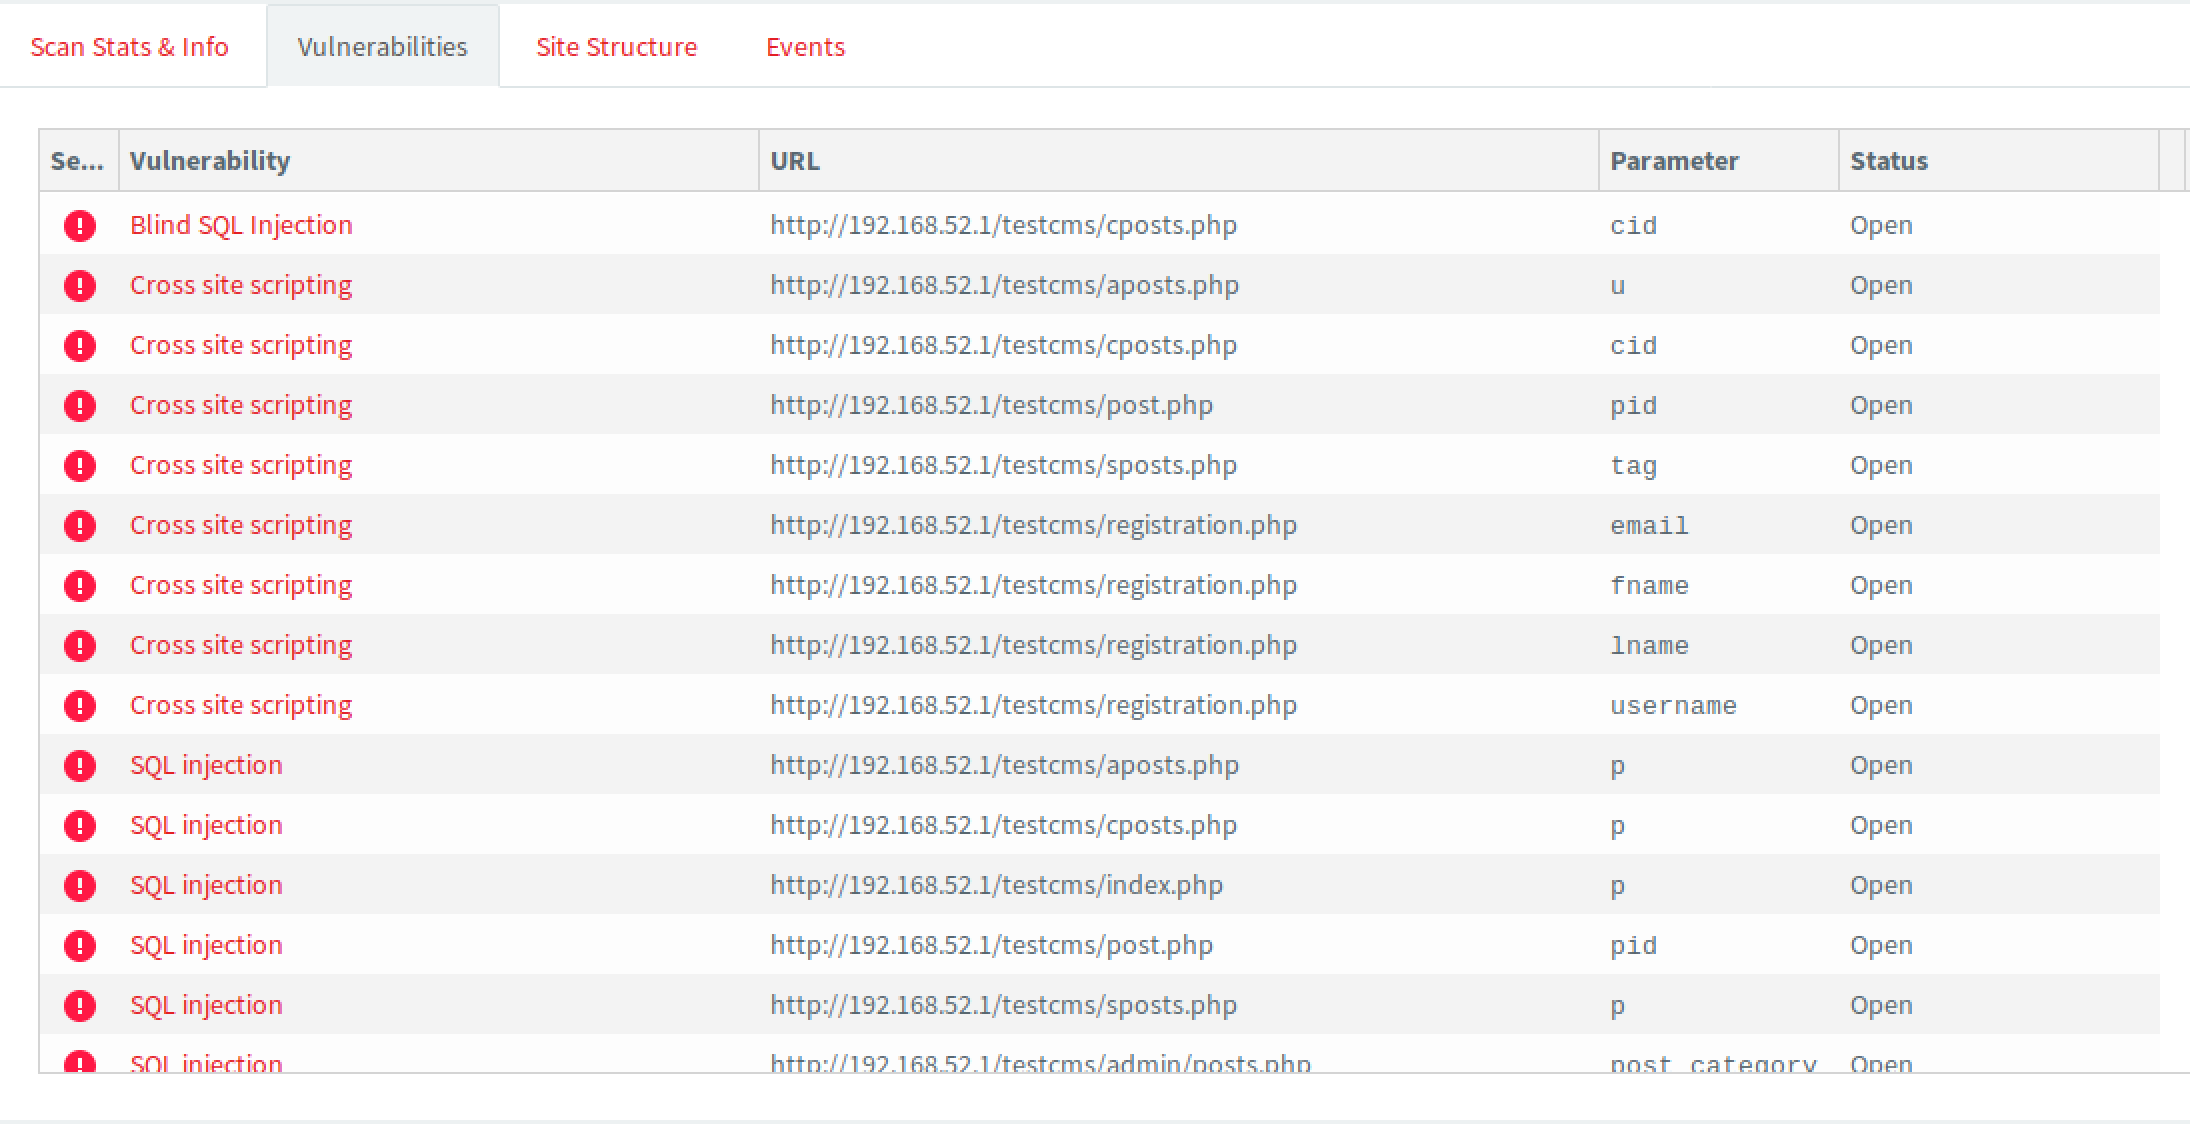Open Cross site scripting link for post.php pid
Image resolution: width=2190 pixels, height=1124 pixels.
241,405
